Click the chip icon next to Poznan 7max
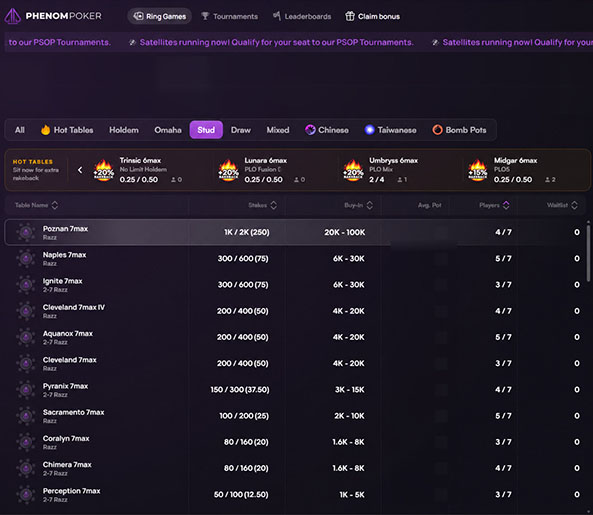Image resolution: width=593 pixels, height=515 pixels. [26, 232]
